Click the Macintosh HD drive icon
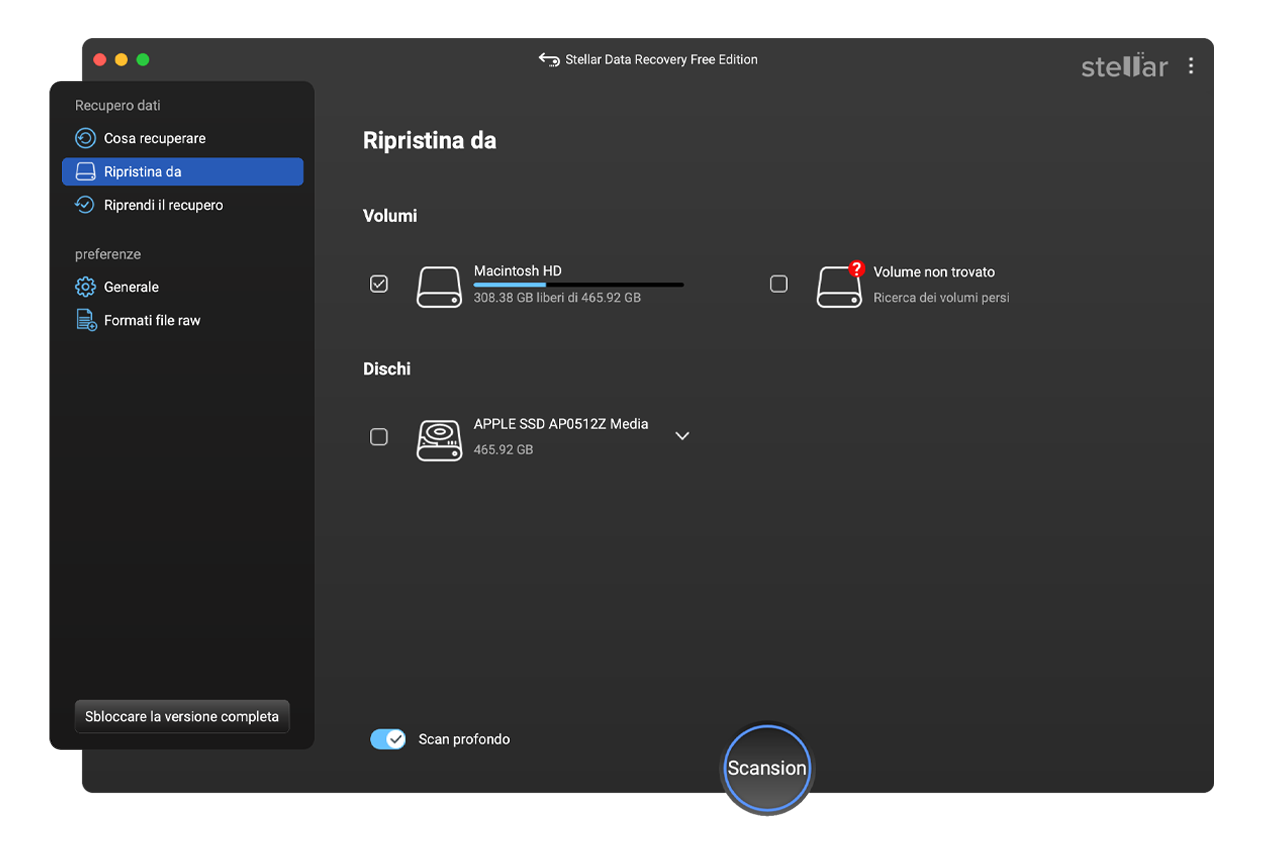Viewport: 1280px width, 860px height. (439, 287)
